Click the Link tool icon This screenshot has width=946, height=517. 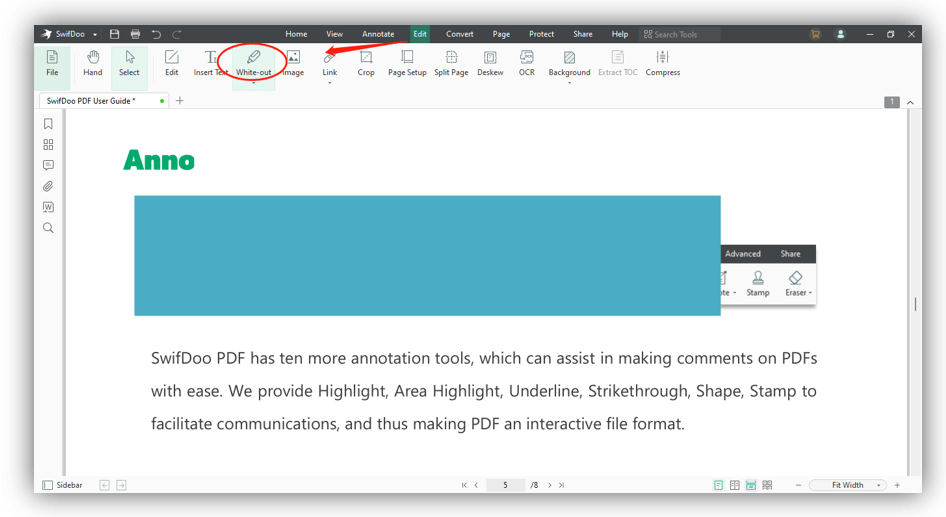(x=329, y=58)
